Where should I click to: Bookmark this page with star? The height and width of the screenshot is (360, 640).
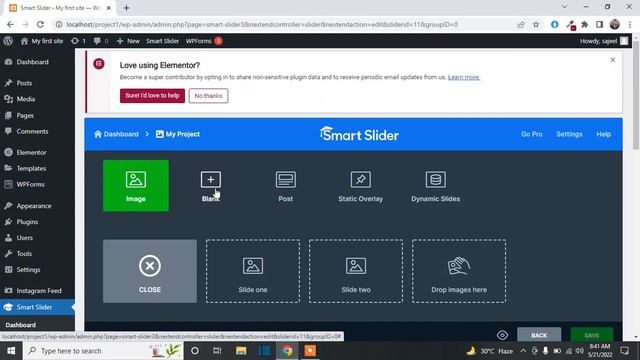pos(536,24)
